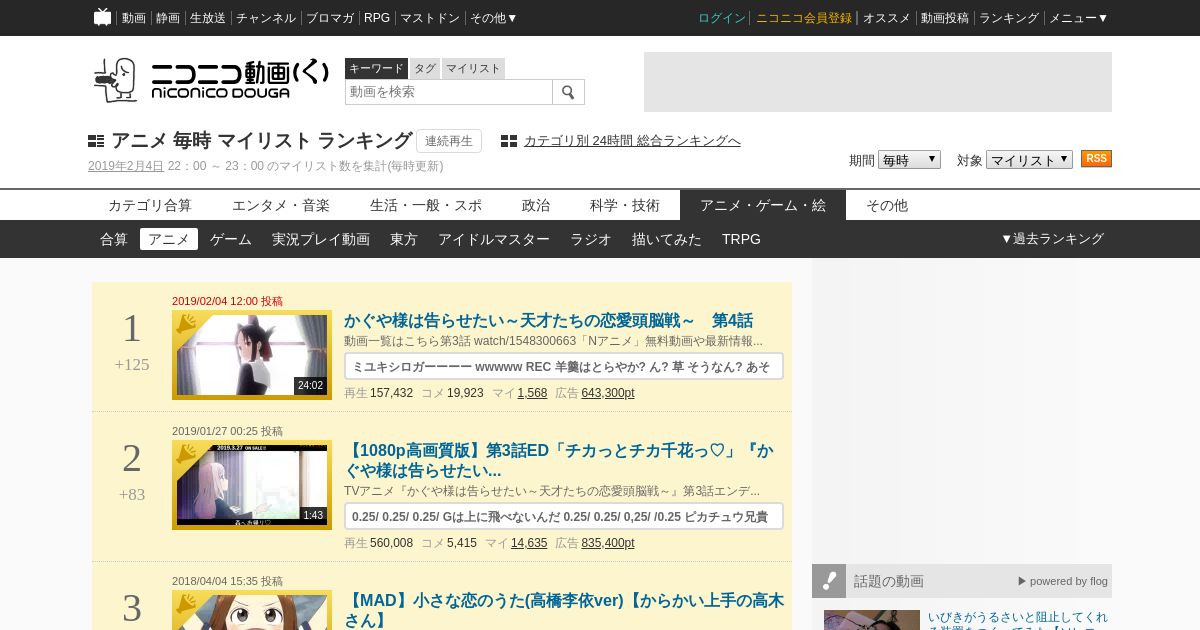1200x630 pixels.
Task: Click 動画 in the top navigation
Action: 133,18
